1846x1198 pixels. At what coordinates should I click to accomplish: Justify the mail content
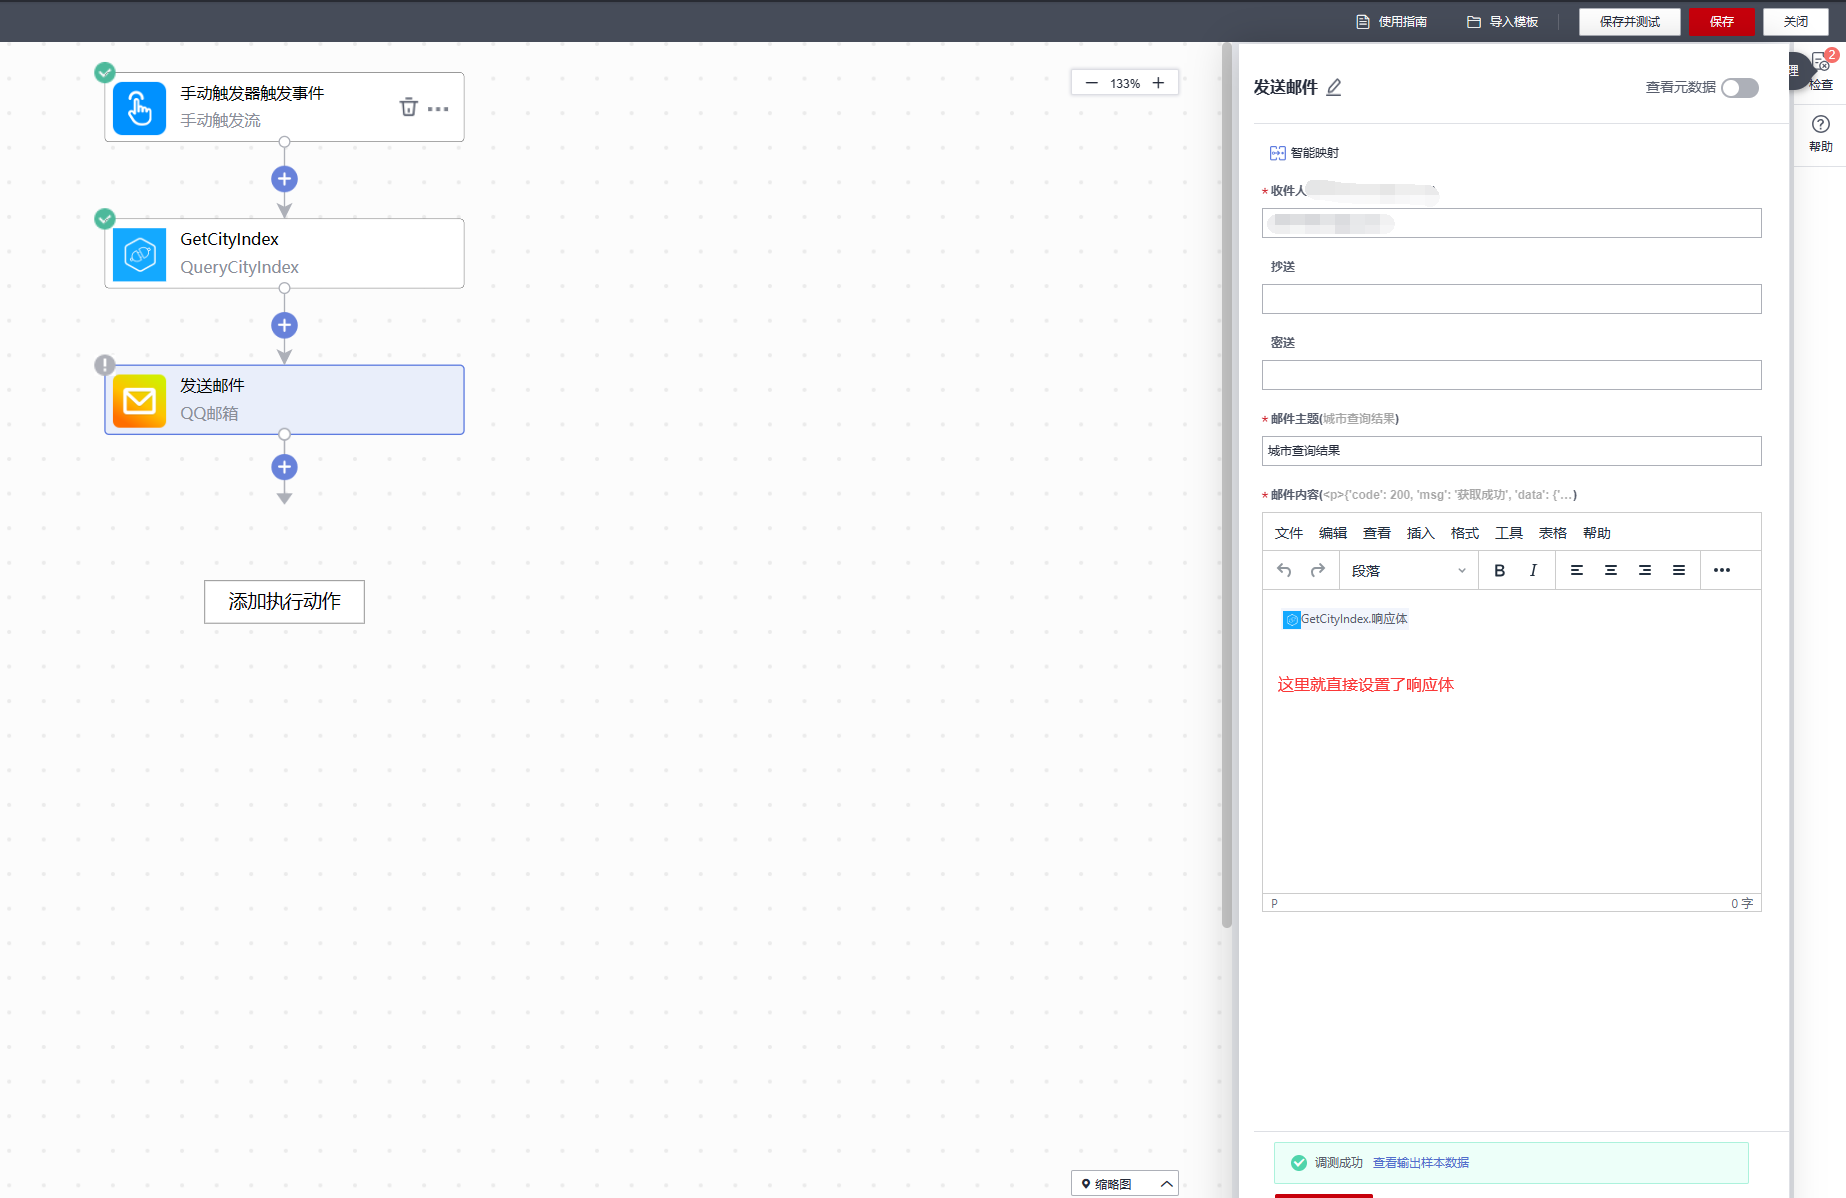(1679, 570)
